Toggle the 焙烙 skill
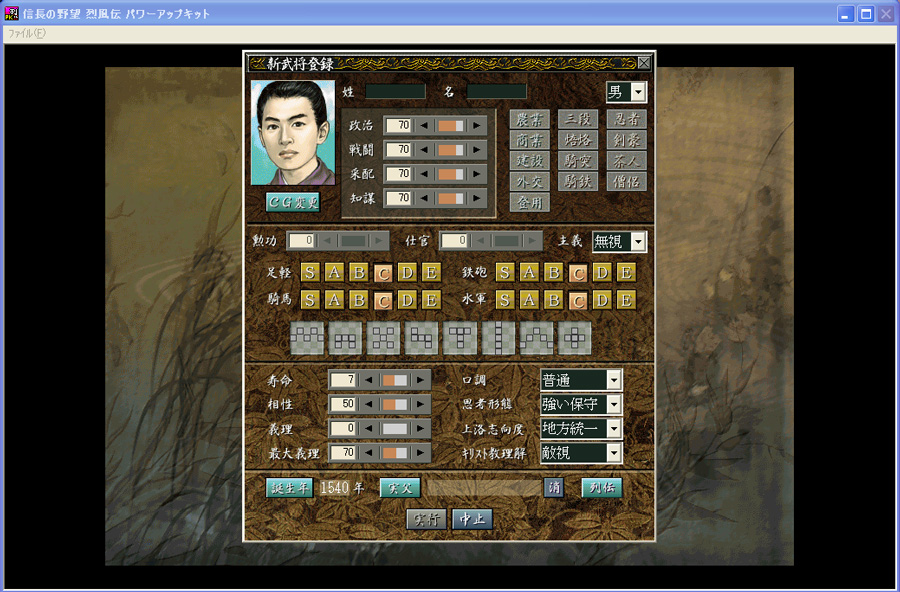The image size is (900, 592). pos(578,140)
